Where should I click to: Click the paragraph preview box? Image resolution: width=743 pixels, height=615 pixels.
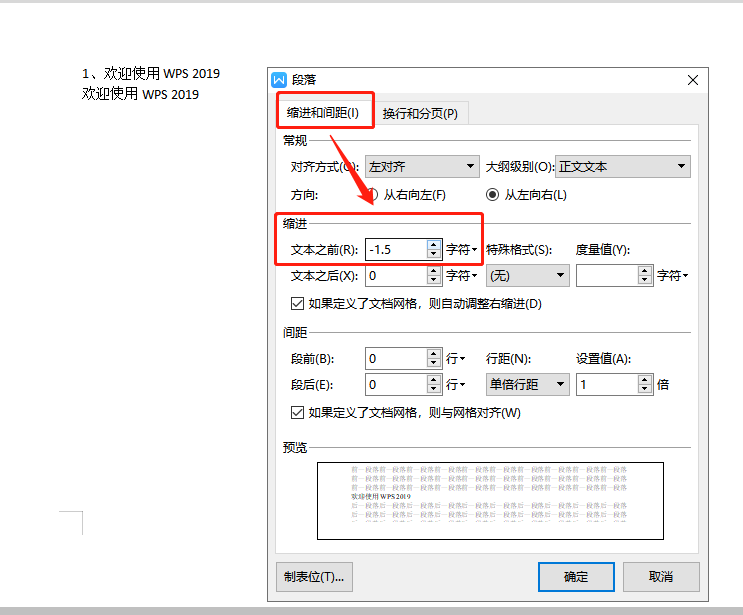pos(490,501)
